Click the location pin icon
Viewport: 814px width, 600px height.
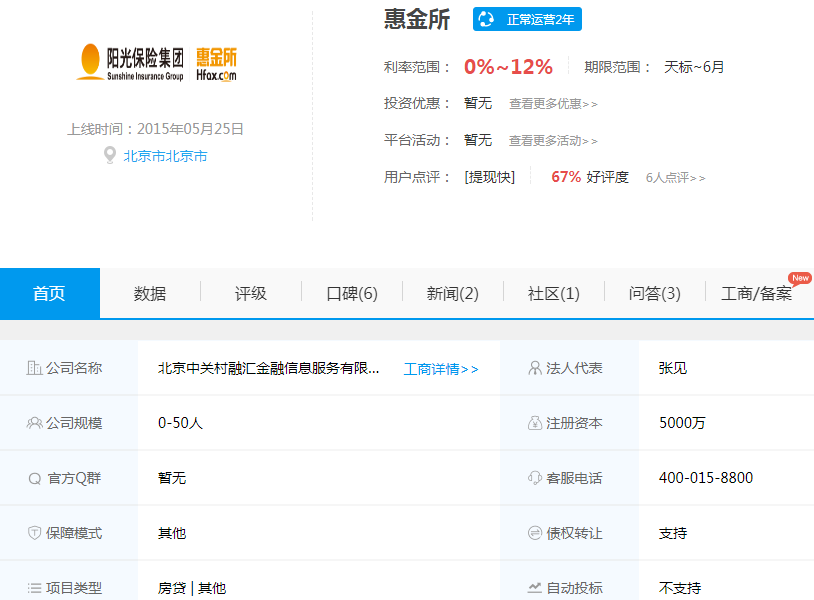(110, 155)
